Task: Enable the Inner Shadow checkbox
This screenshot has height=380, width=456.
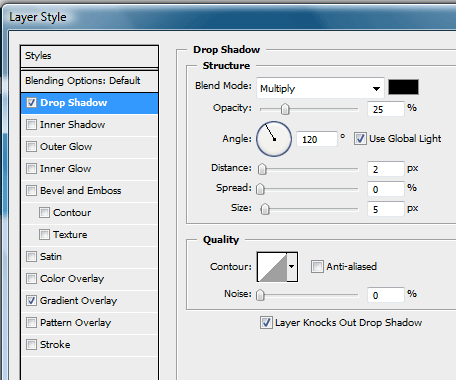Action: [x=31, y=125]
